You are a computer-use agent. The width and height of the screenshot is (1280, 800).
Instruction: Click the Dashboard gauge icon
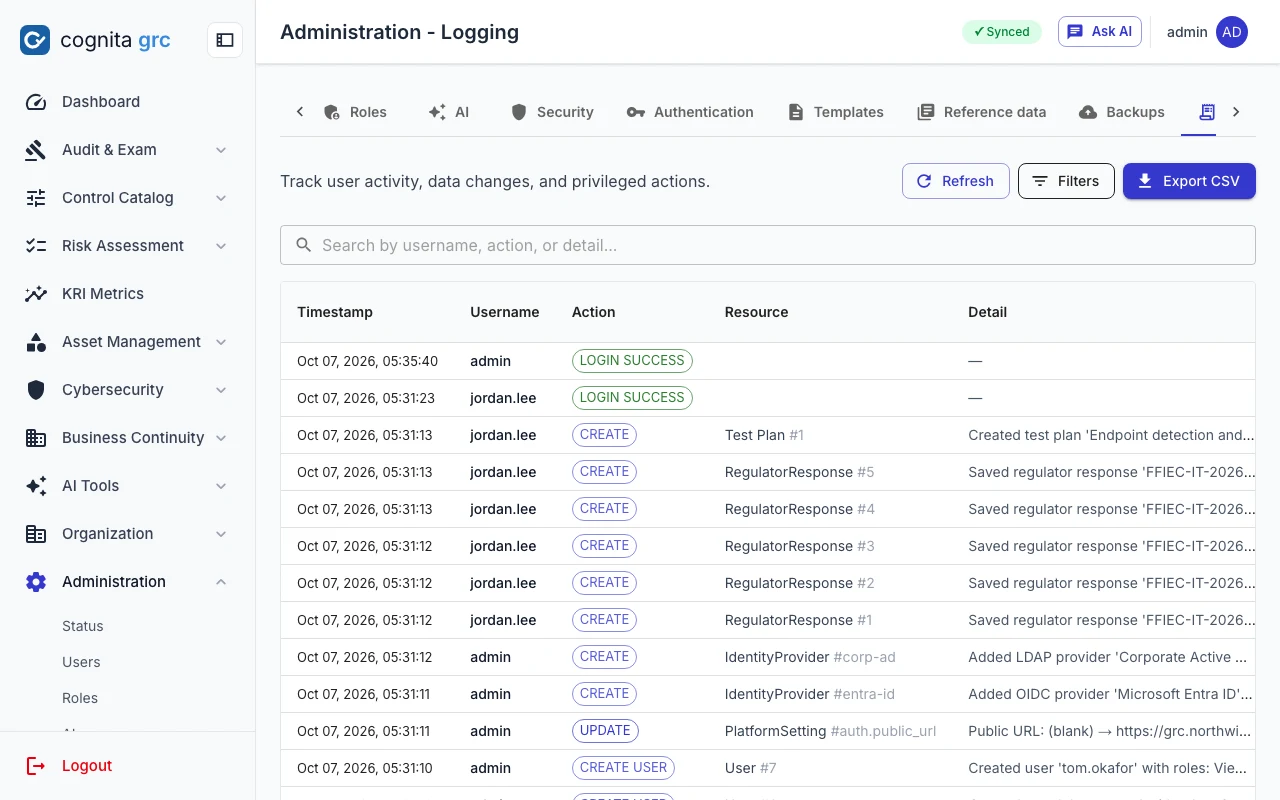[36, 102]
